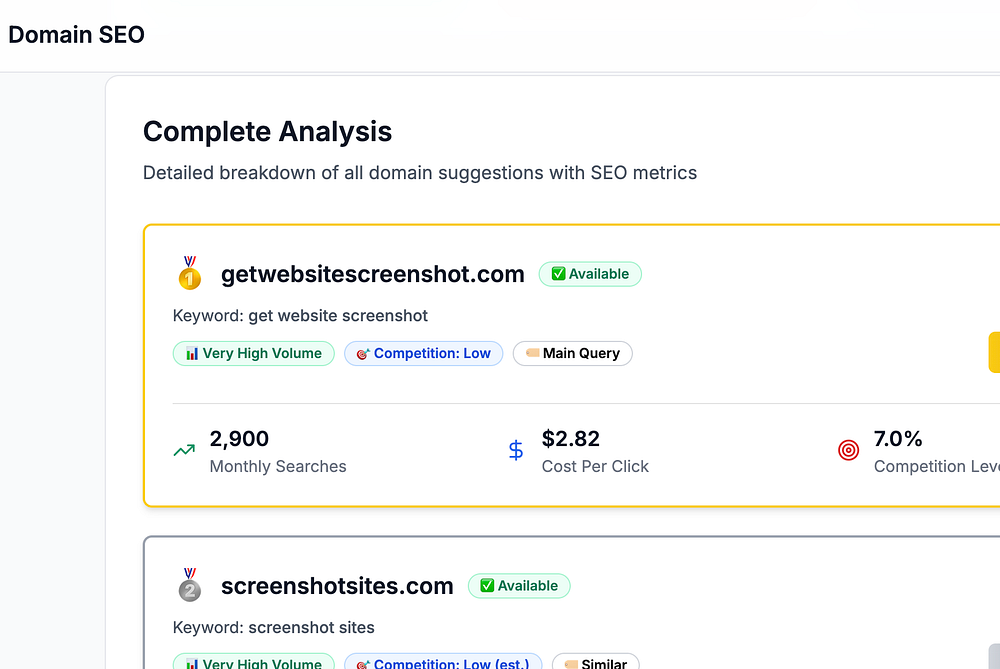The width and height of the screenshot is (1000, 669).
Task: Open the getwebsitescreenshot.com domain name
Action: click(x=372, y=274)
